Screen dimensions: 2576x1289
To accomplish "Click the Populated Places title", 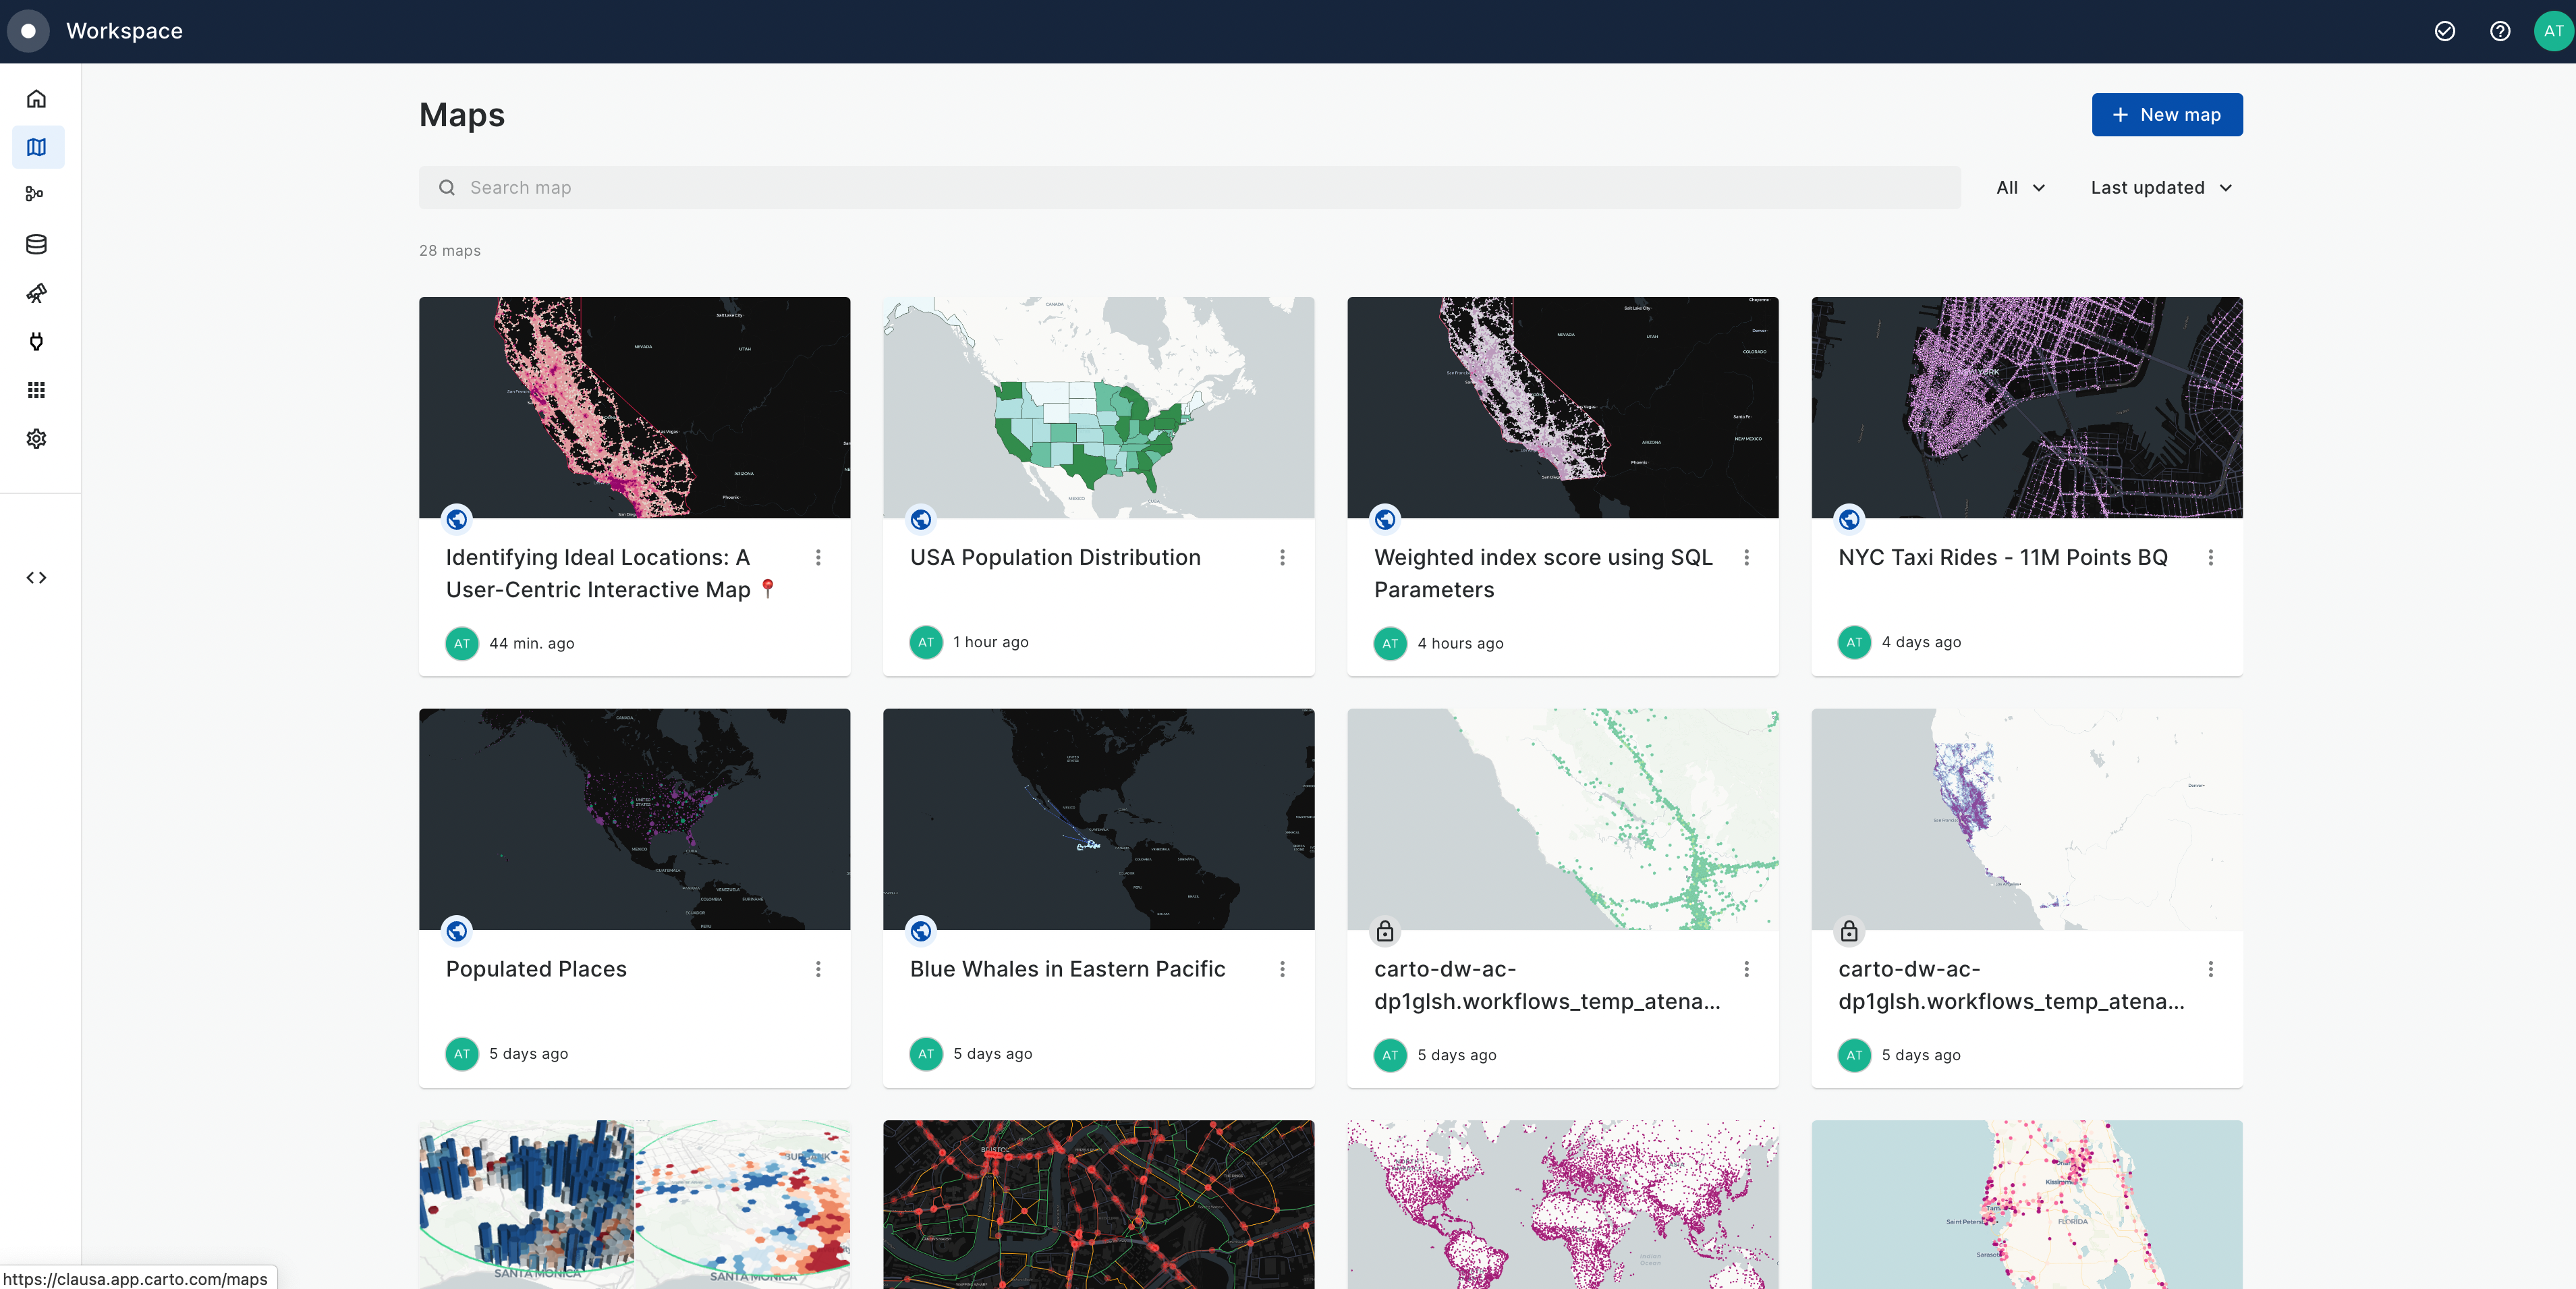I will [x=536, y=969].
